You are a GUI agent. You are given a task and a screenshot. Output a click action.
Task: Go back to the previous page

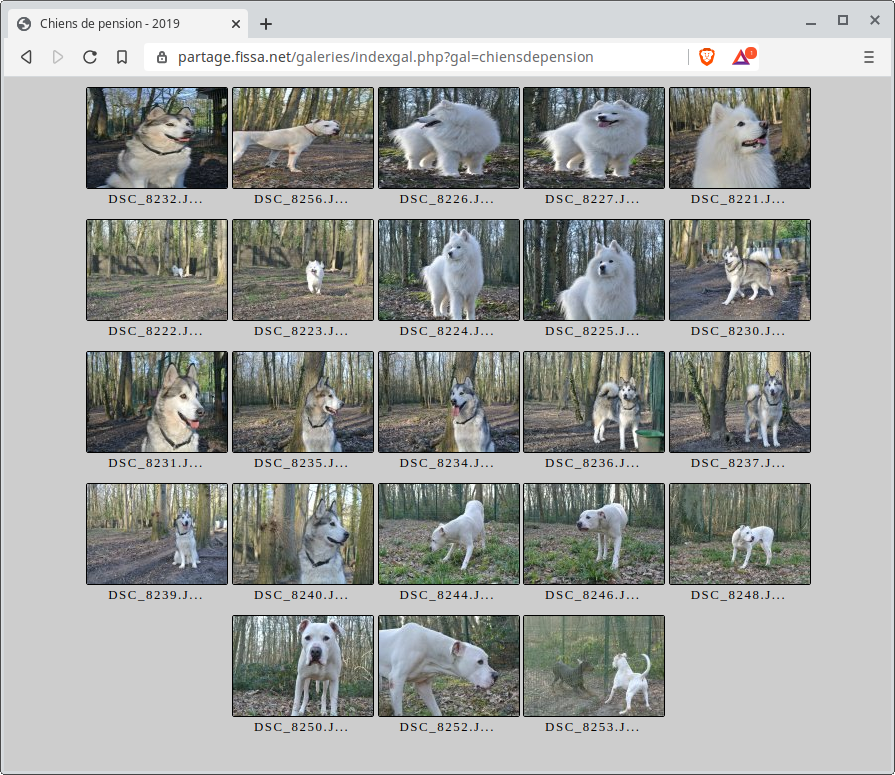point(26,57)
